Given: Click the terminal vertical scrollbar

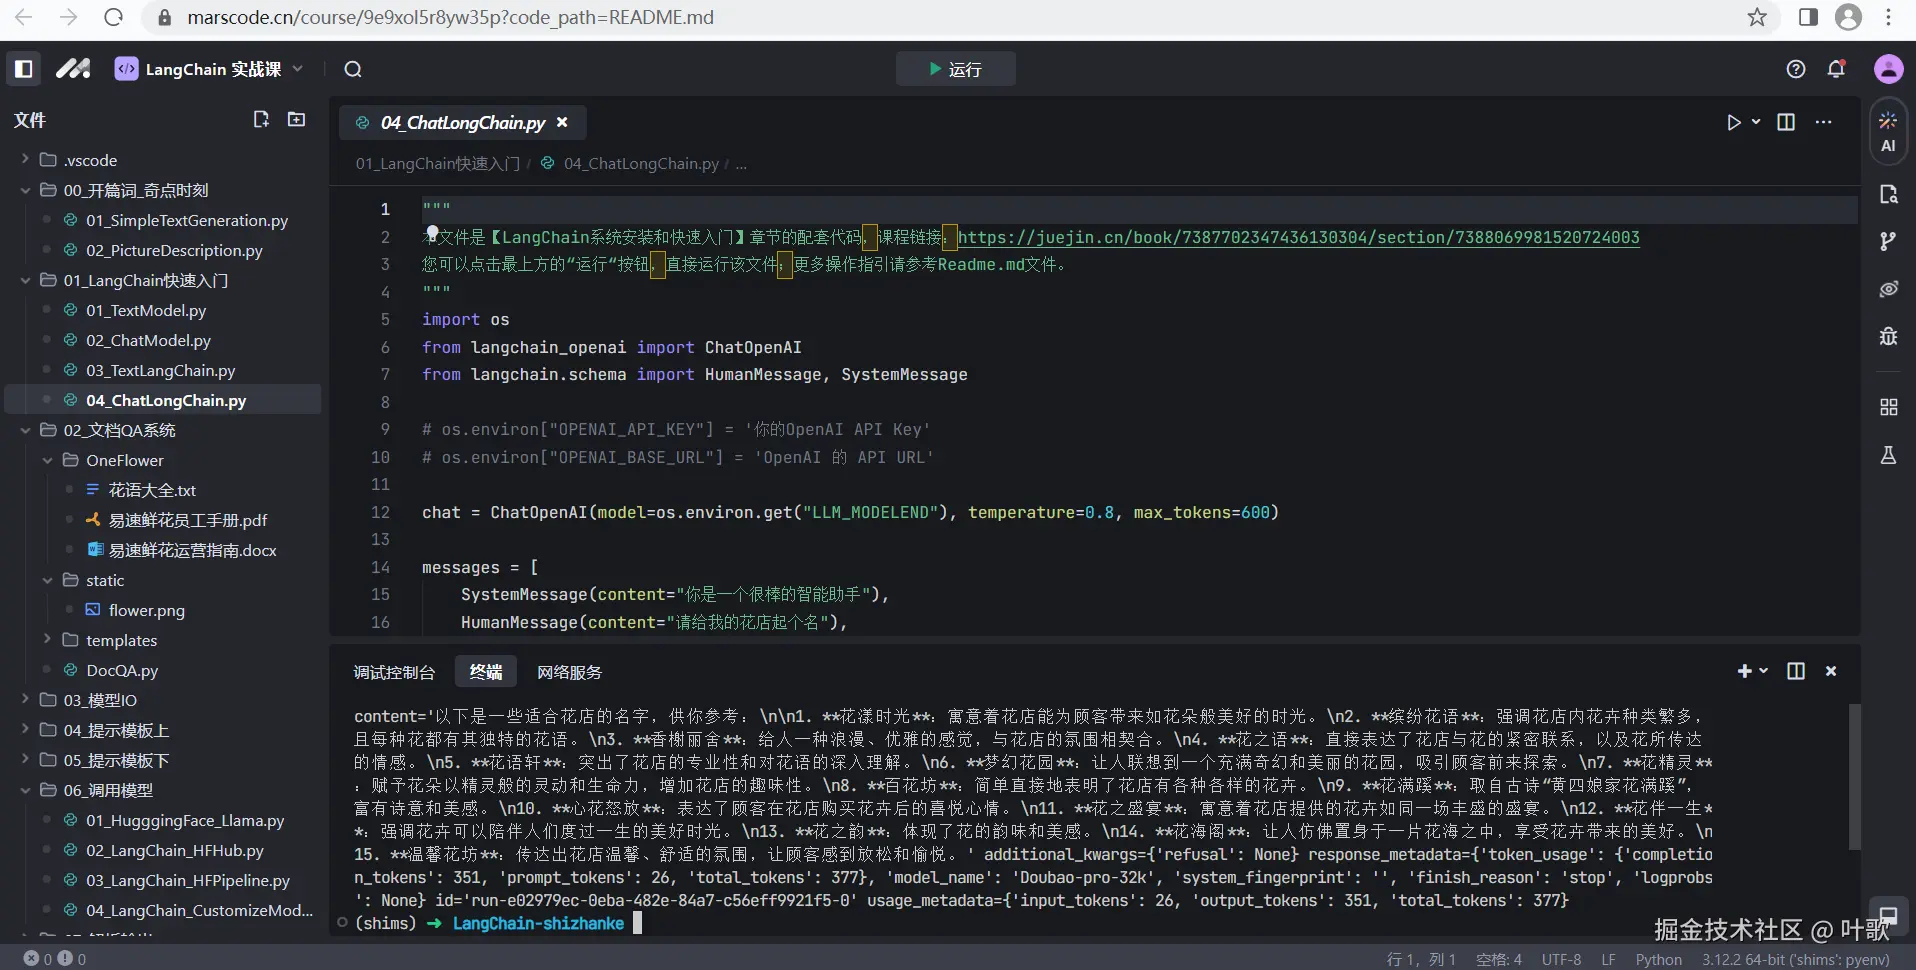Looking at the screenshot, I should tap(1853, 775).
